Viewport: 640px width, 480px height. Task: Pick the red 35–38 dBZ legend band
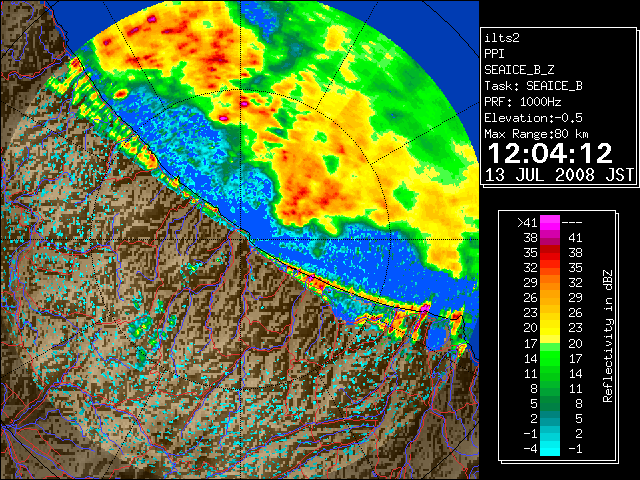[x=550, y=253]
